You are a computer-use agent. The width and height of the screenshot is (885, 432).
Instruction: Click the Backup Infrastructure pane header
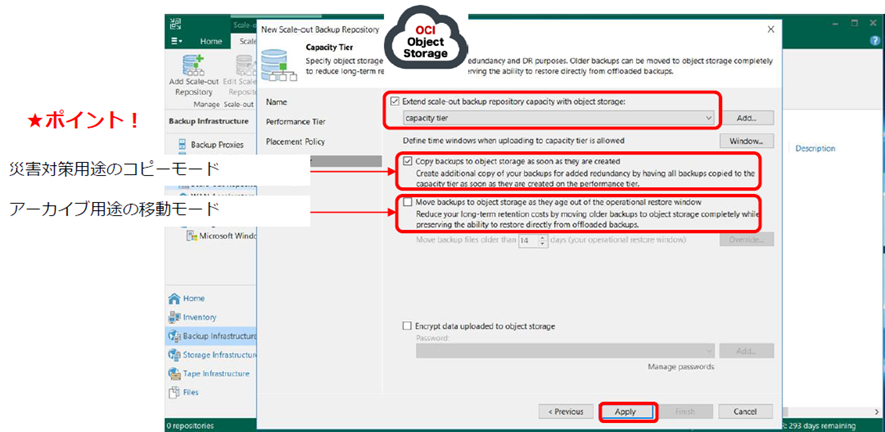click(208, 121)
